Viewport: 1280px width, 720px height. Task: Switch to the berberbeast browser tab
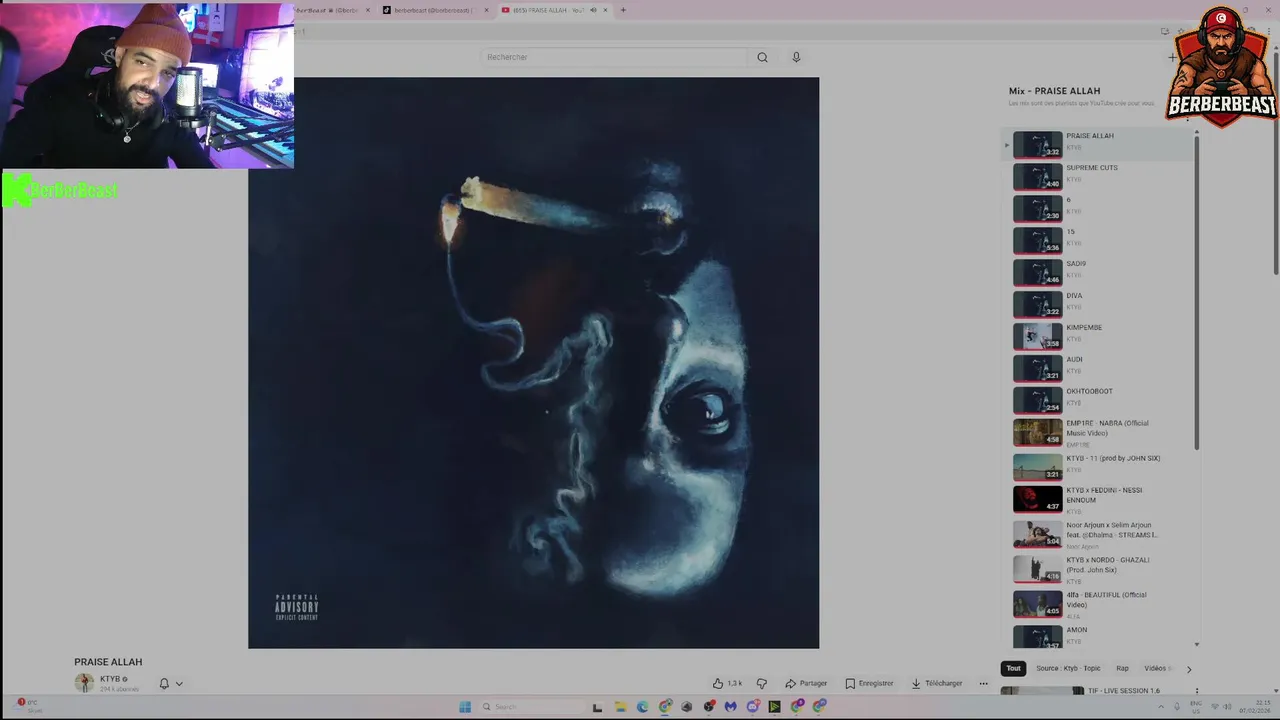pos(435,10)
